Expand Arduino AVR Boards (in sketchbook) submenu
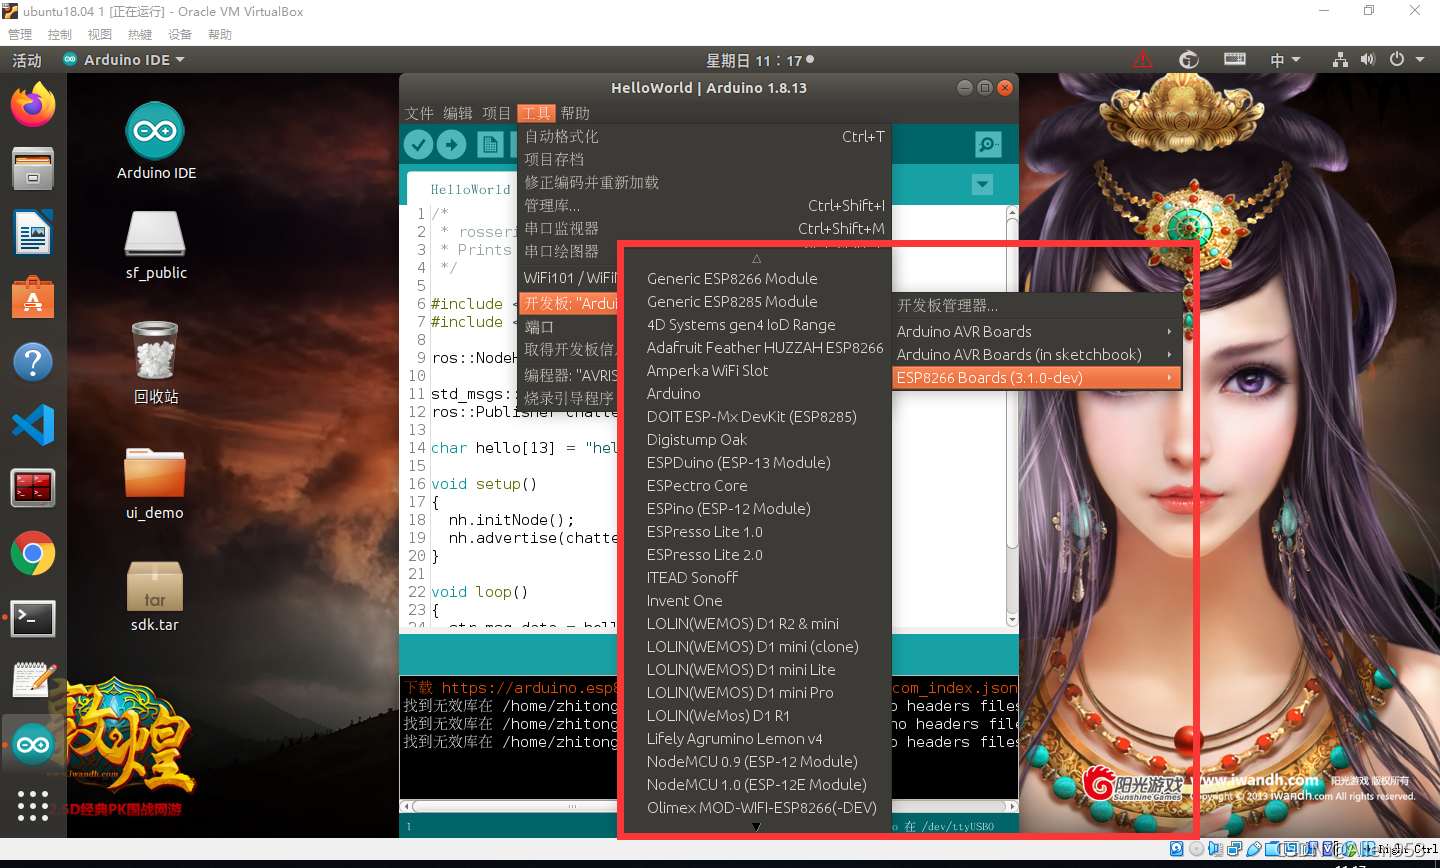The height and width of the screenshot is (868, 1440). coord(1037,355)
